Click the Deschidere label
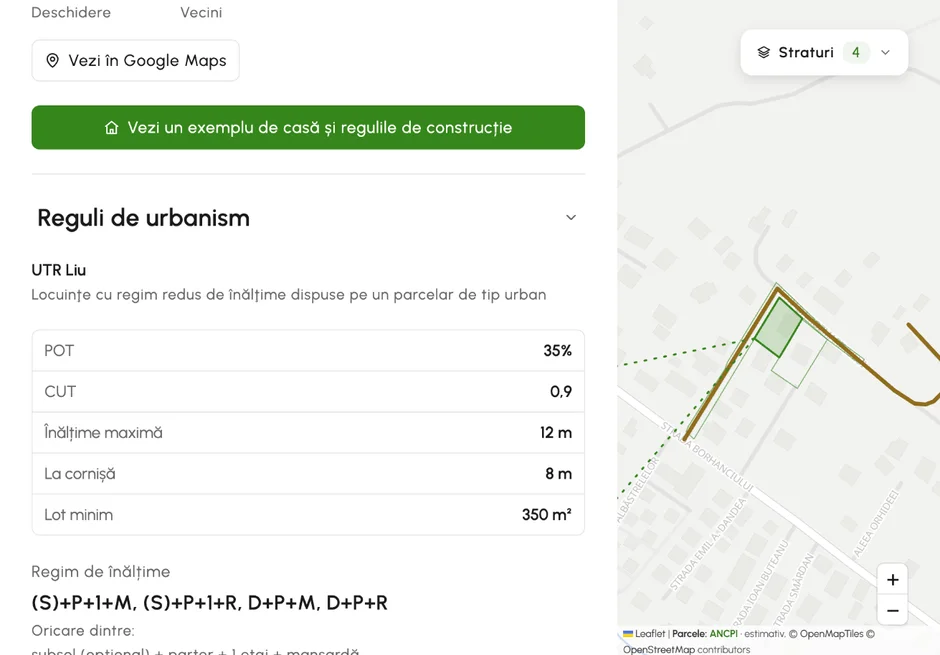Viewport: 940px width, 655px height. (x=71, y=13)
